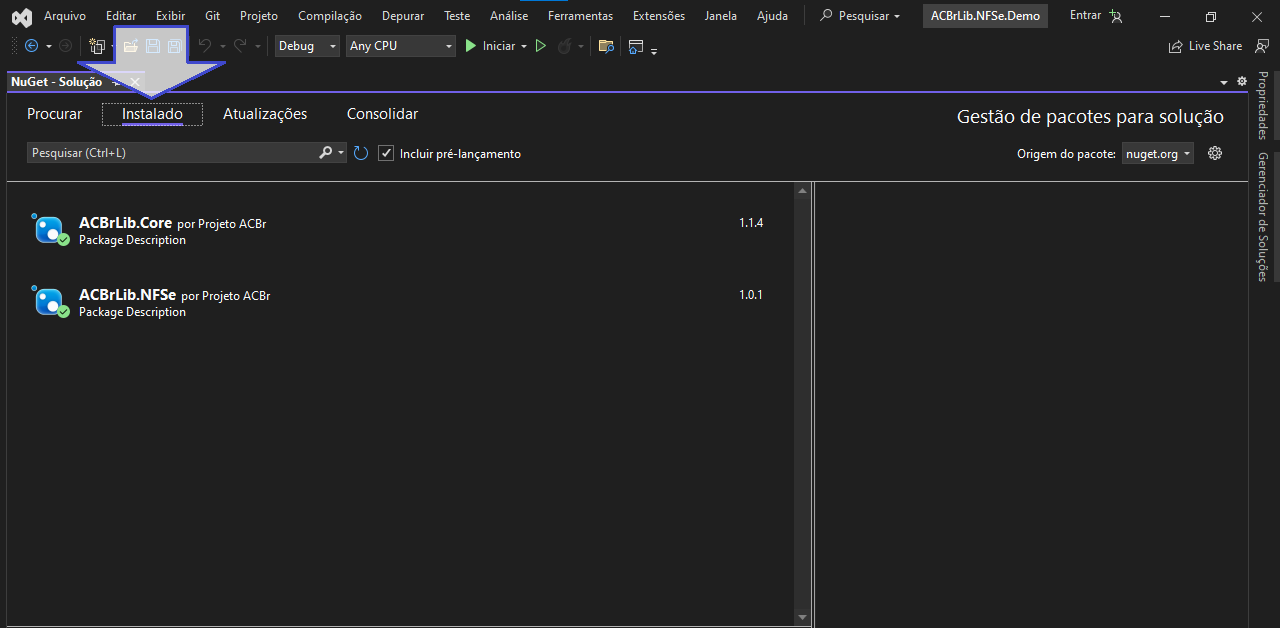Open the undo history dropdown arrow
The height and width of the screenshot is (628, 1280).
(x=222, y=46)
